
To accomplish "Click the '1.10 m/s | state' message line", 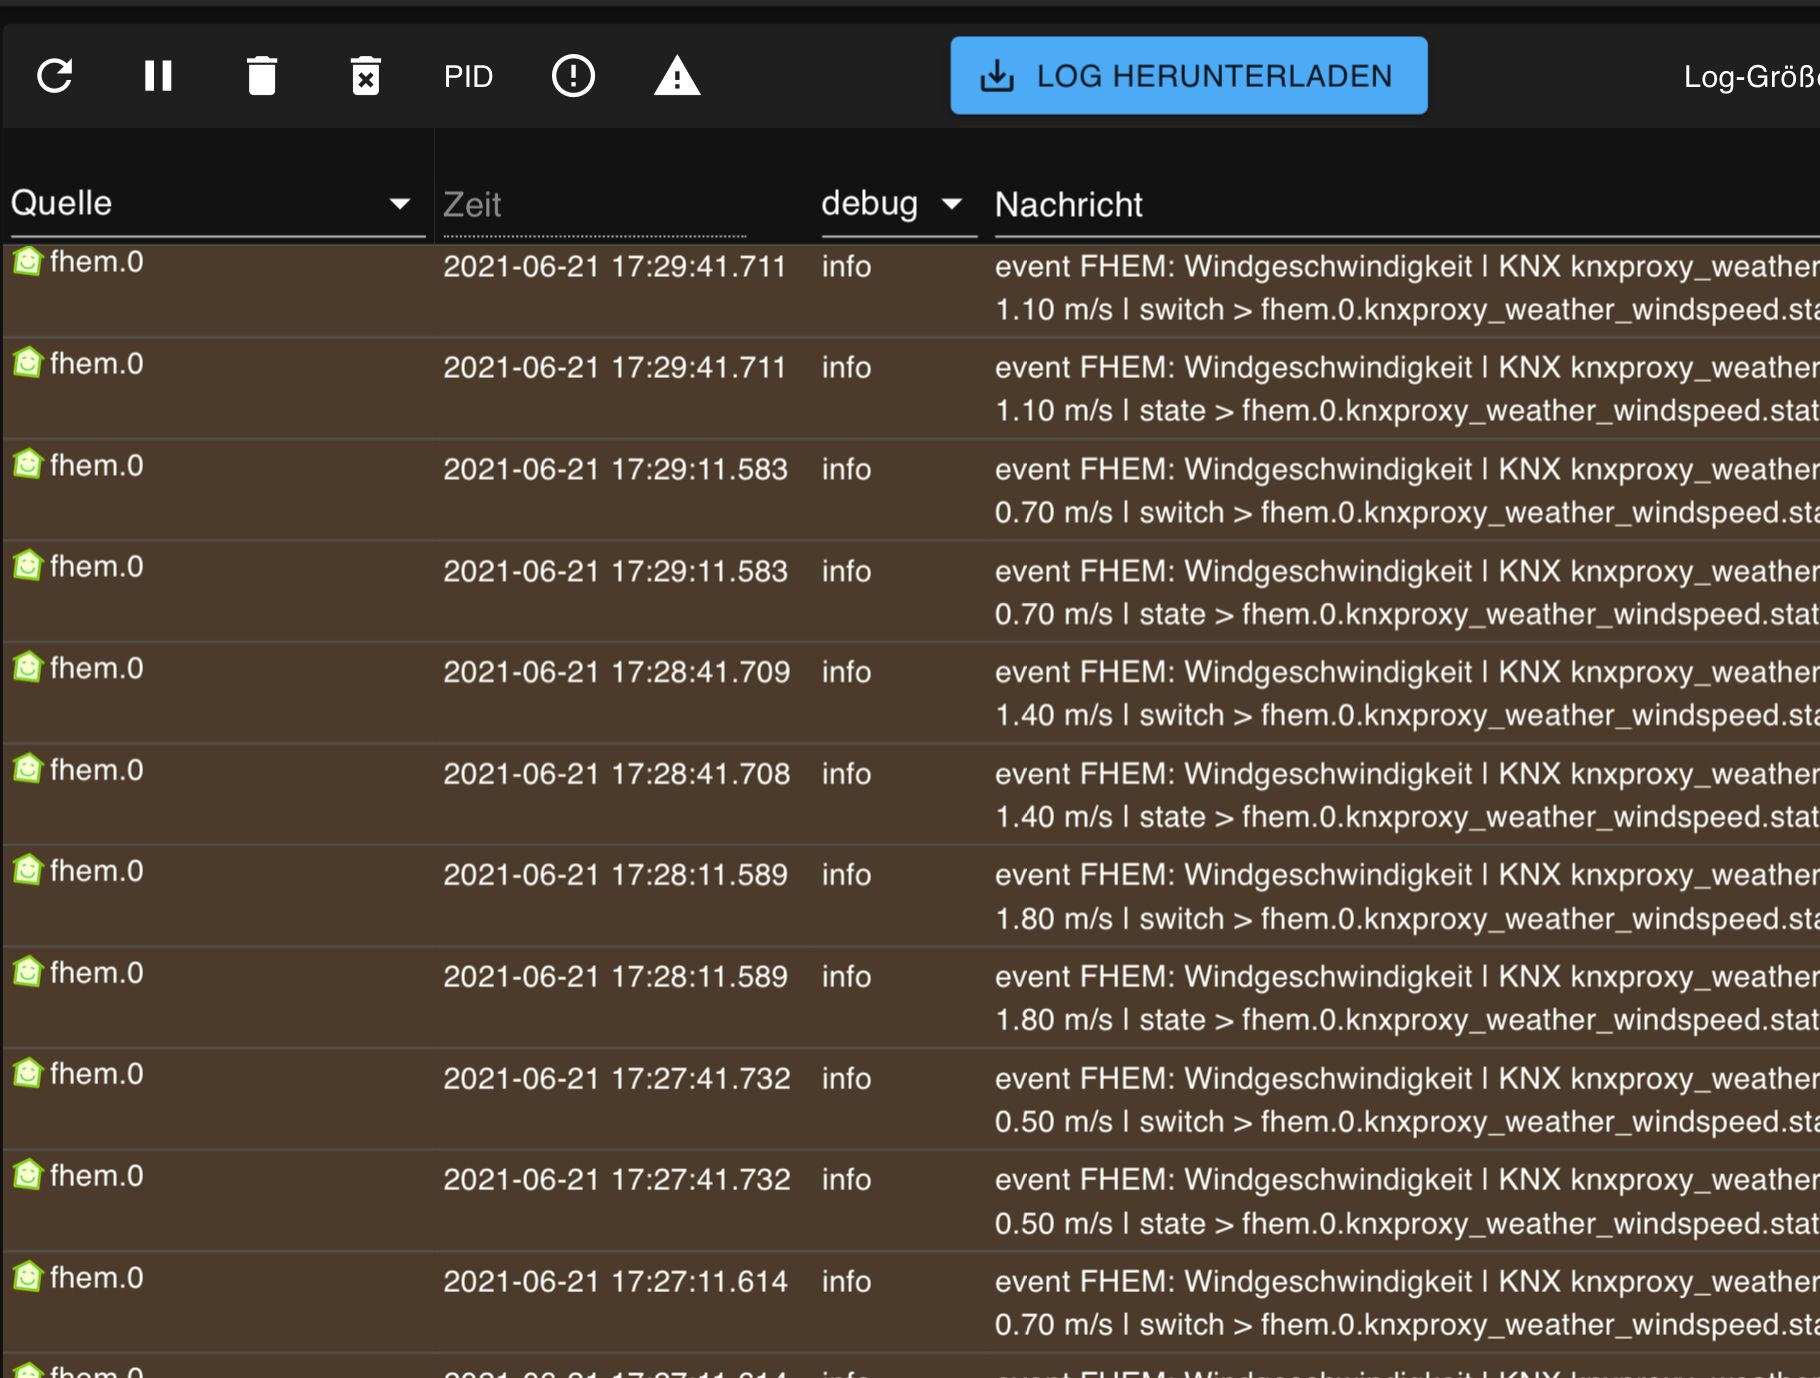I will (x=1407, y=411).
